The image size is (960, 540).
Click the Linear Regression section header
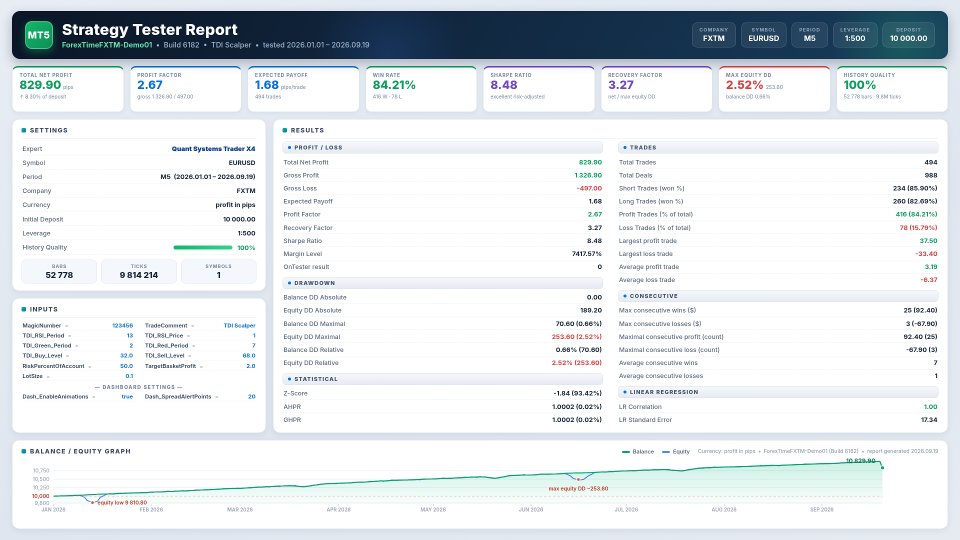click(x=778, y=392)
